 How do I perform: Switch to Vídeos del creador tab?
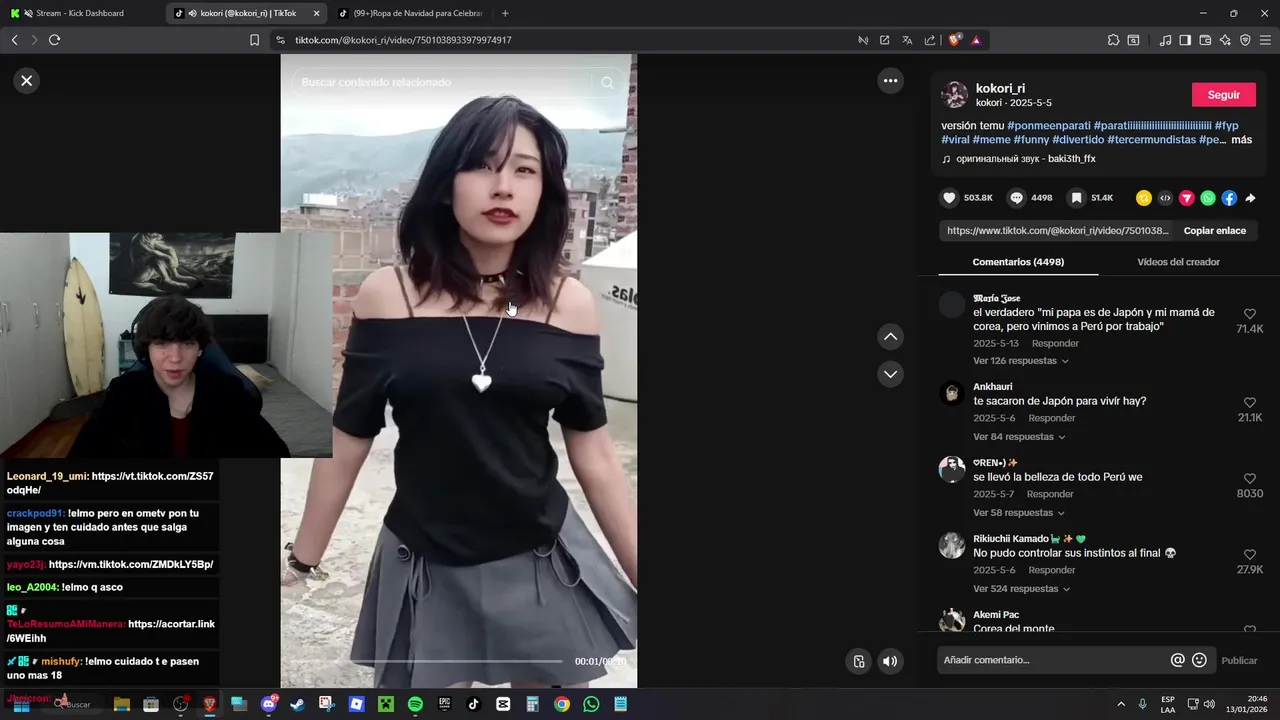(1178, 262)
